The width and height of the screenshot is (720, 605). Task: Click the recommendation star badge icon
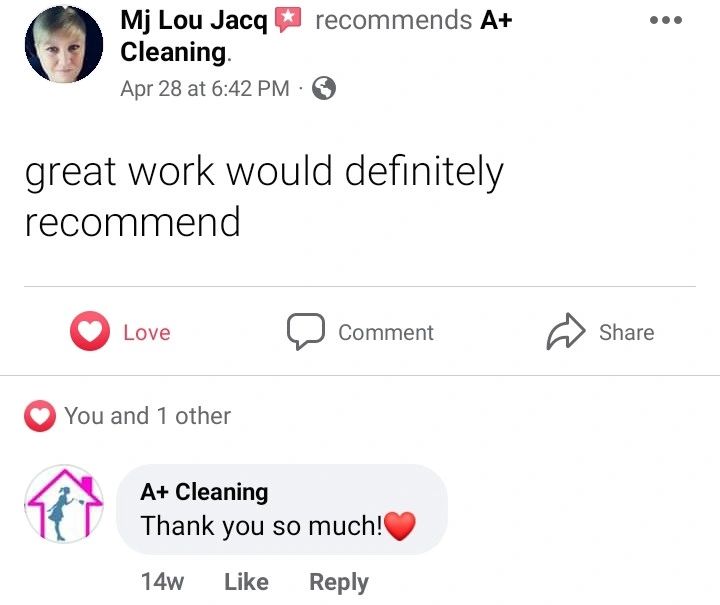(x=287, y=20)
